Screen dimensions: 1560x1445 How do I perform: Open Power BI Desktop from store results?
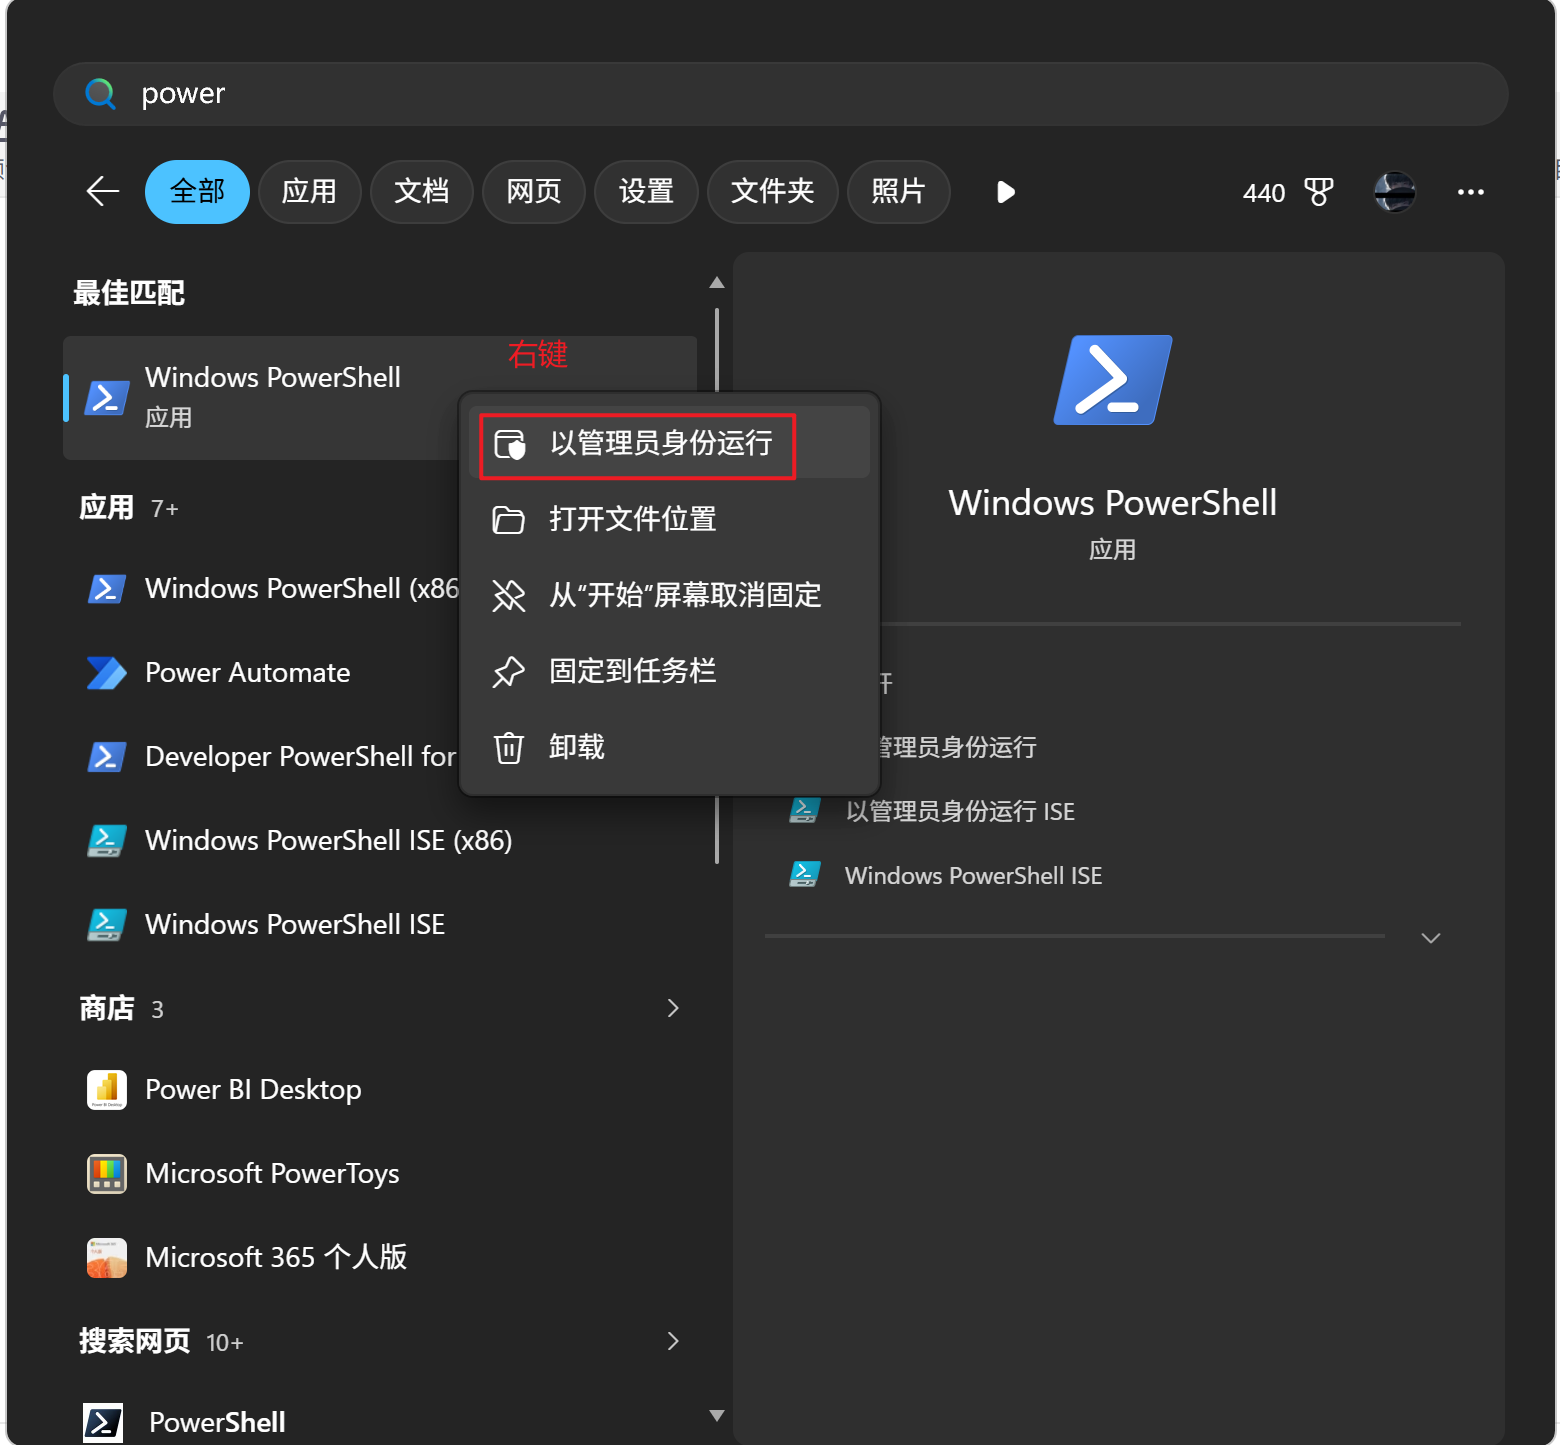(x=253, y=1089)
